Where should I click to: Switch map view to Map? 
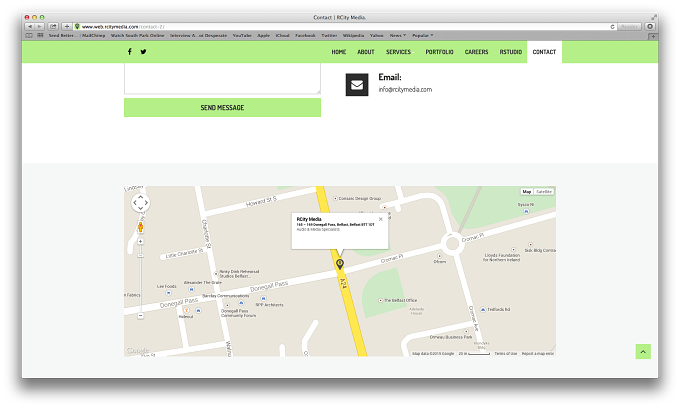526,192
